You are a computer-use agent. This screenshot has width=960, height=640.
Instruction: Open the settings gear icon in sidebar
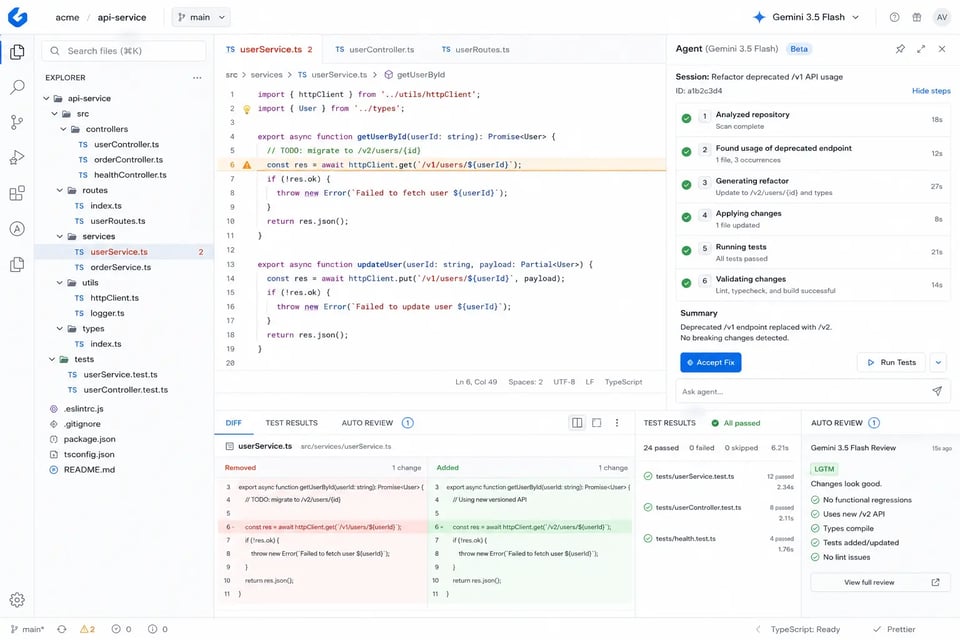coord(17,600)
